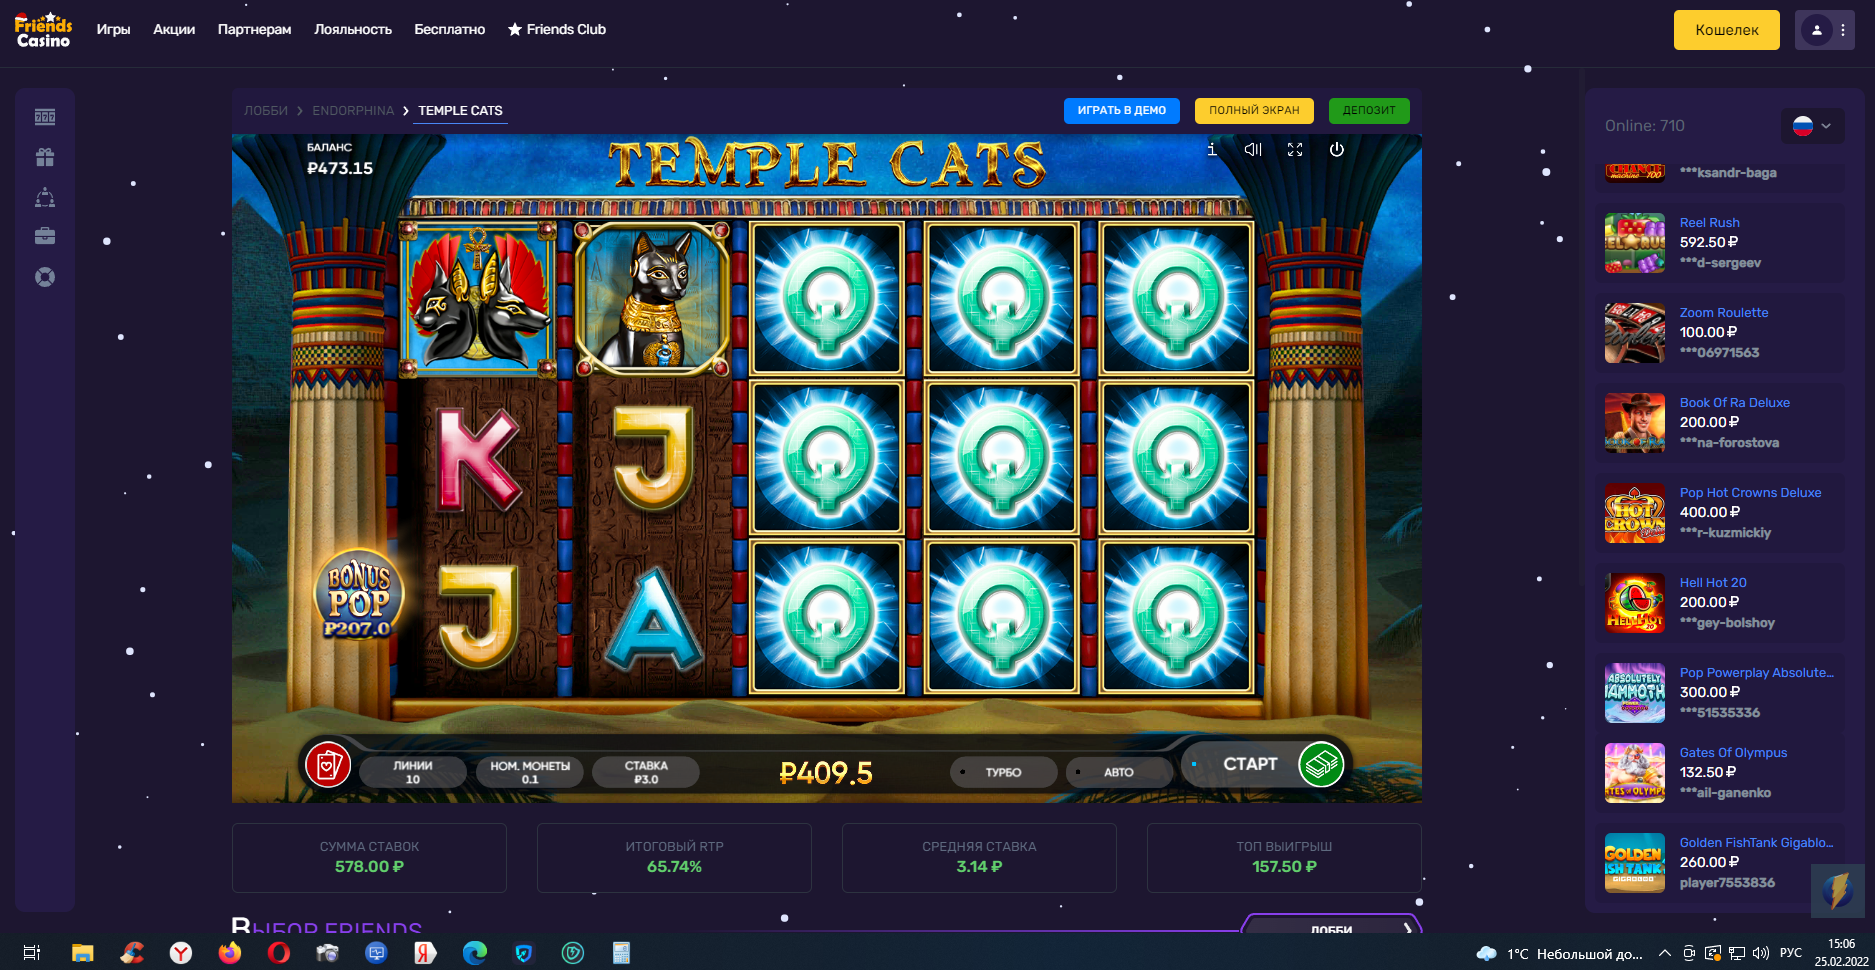This screenshot has width=1875, height=970.
Task: Toggle the ТУРБО mode switch
Action: (1003, 772)
